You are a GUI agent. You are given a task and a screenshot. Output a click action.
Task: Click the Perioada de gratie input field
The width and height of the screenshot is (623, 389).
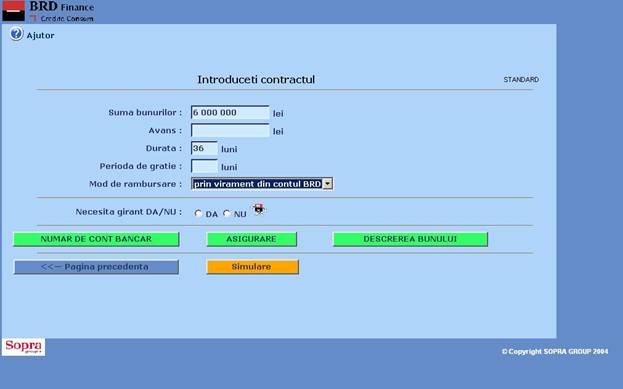click(x=204, y=166)
